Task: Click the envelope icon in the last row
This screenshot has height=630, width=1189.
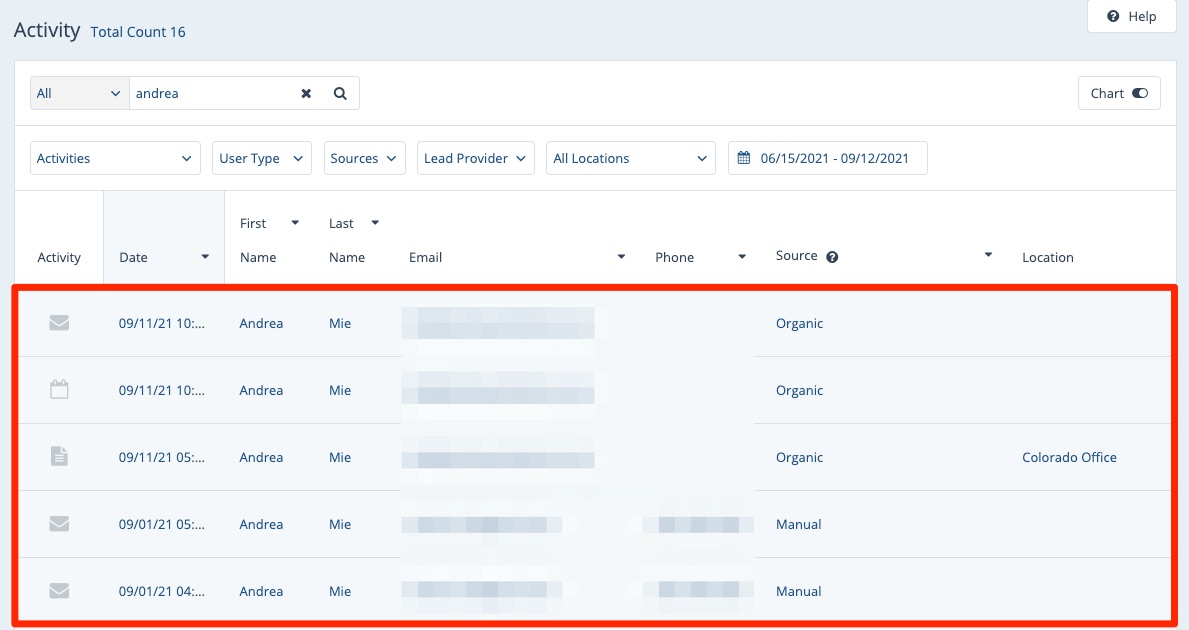Action: point(59,591)
